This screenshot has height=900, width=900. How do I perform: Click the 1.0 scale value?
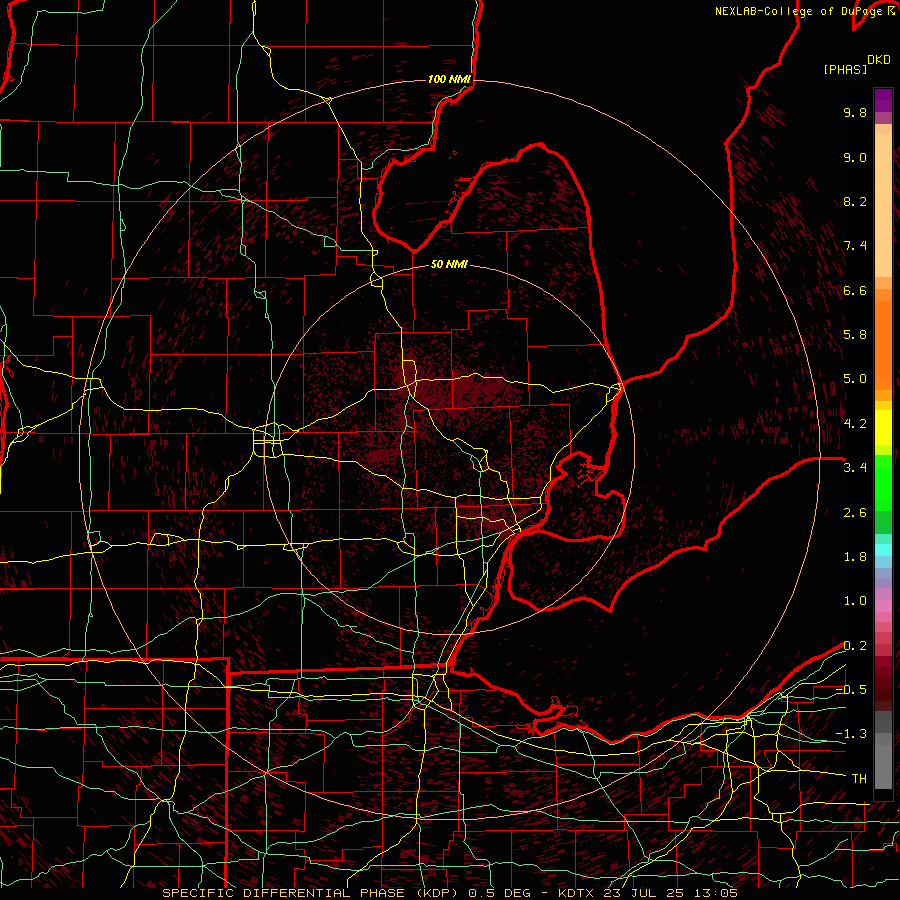[855, 601]
